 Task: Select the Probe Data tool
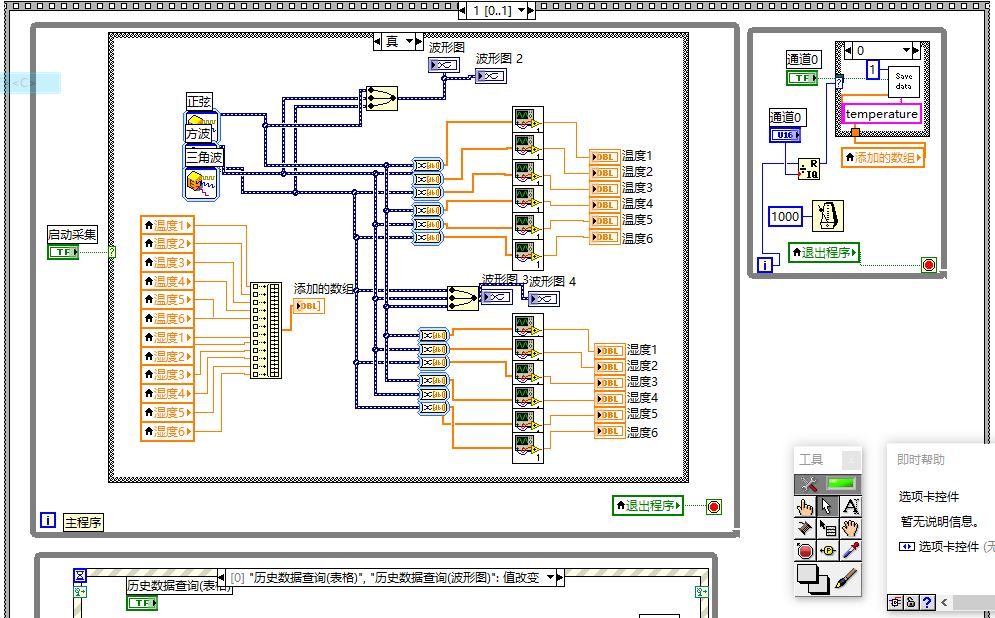pos(827,550)
